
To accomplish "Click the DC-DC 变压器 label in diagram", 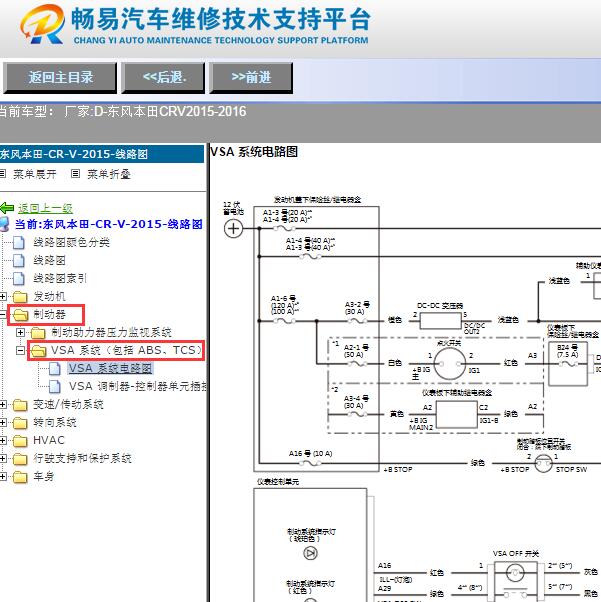I will (x=440, y=306).
